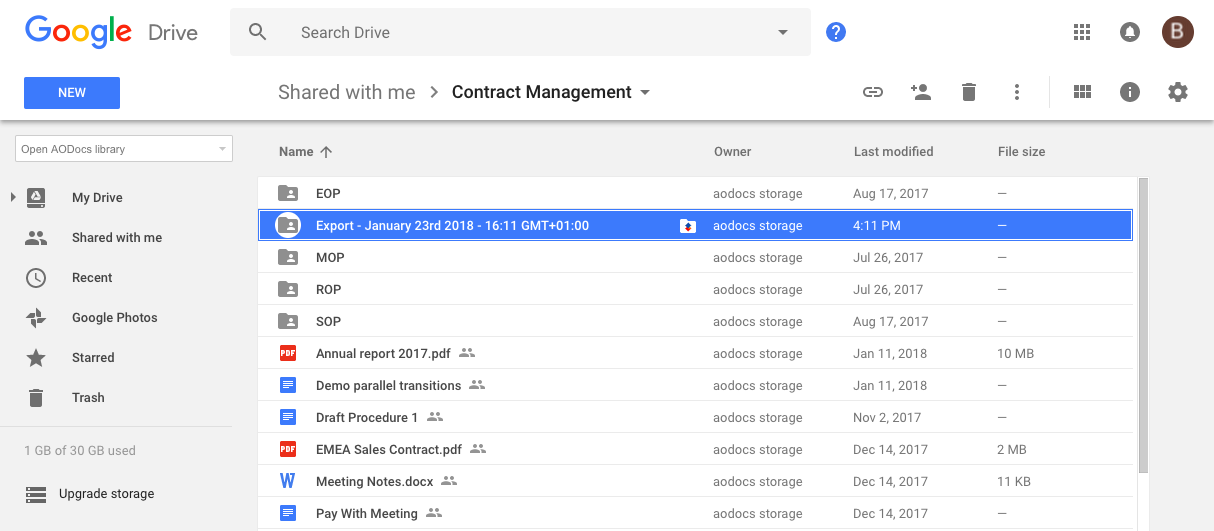This screenshot has width=1214, height=531.
Task: Select Annual report 2017.pdf file
Action: coord(695,353)
